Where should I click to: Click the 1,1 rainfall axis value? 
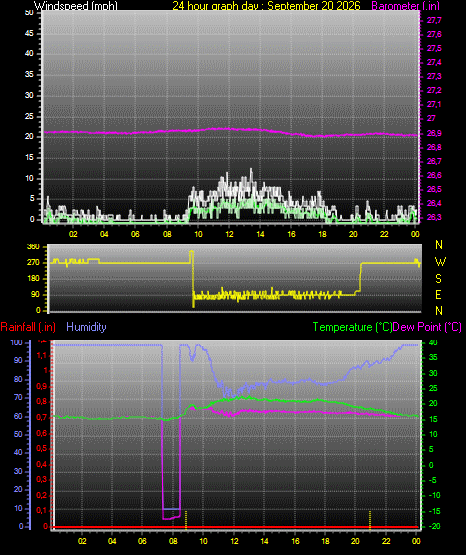pos(41,356)
